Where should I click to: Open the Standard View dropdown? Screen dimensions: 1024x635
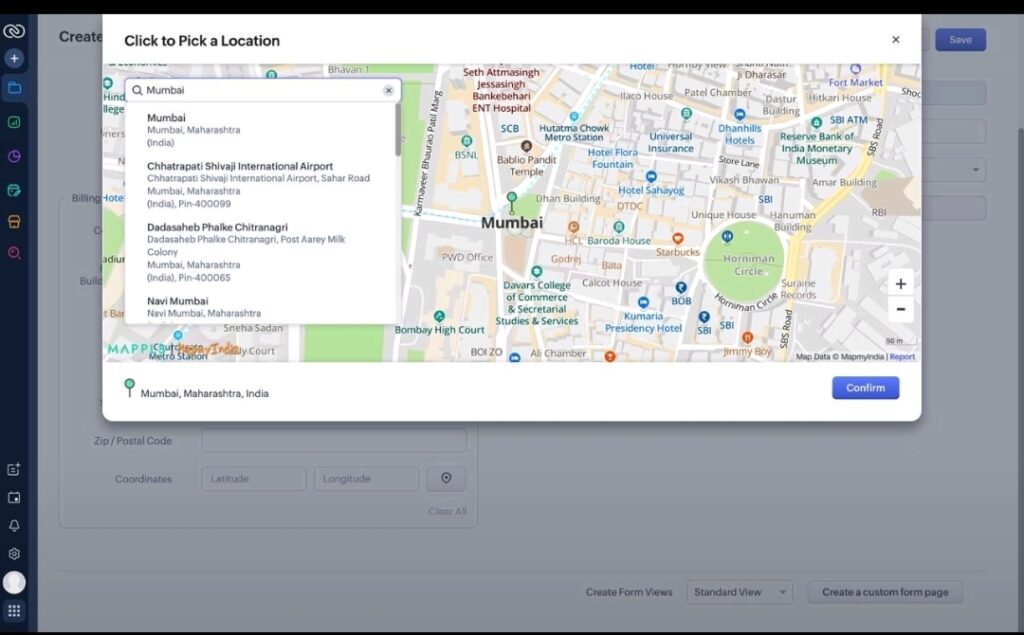point(739,592)
